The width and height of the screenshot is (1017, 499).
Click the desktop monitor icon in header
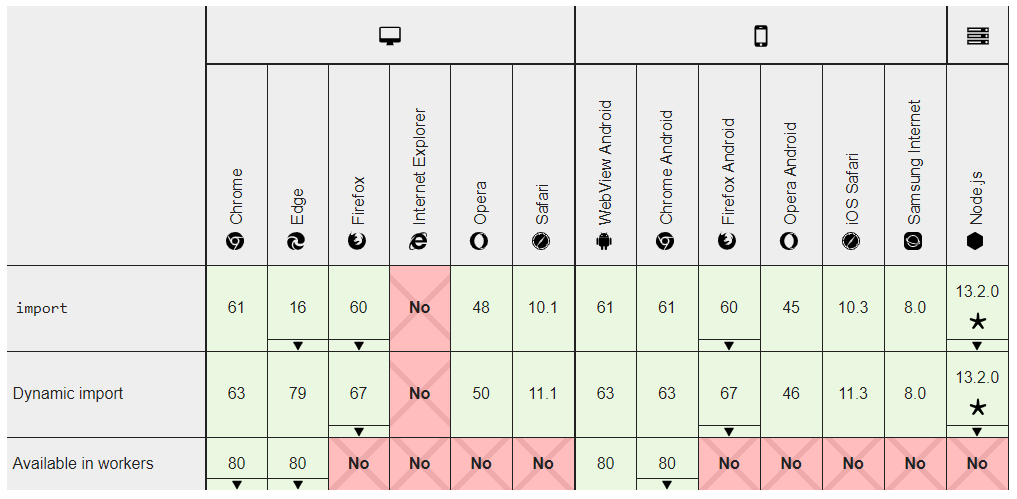[x=389, y=36]
